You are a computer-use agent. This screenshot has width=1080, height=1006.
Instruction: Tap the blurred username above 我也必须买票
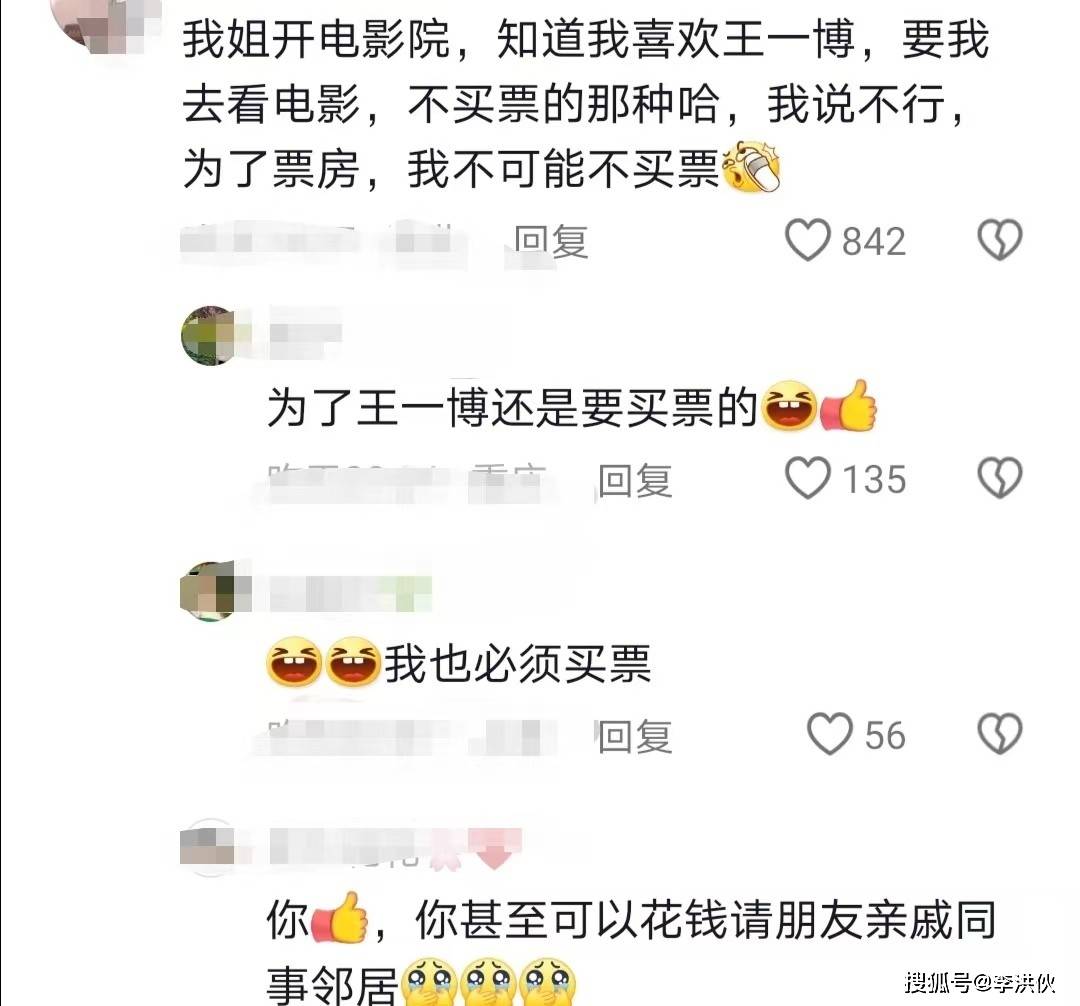[350, 593]
